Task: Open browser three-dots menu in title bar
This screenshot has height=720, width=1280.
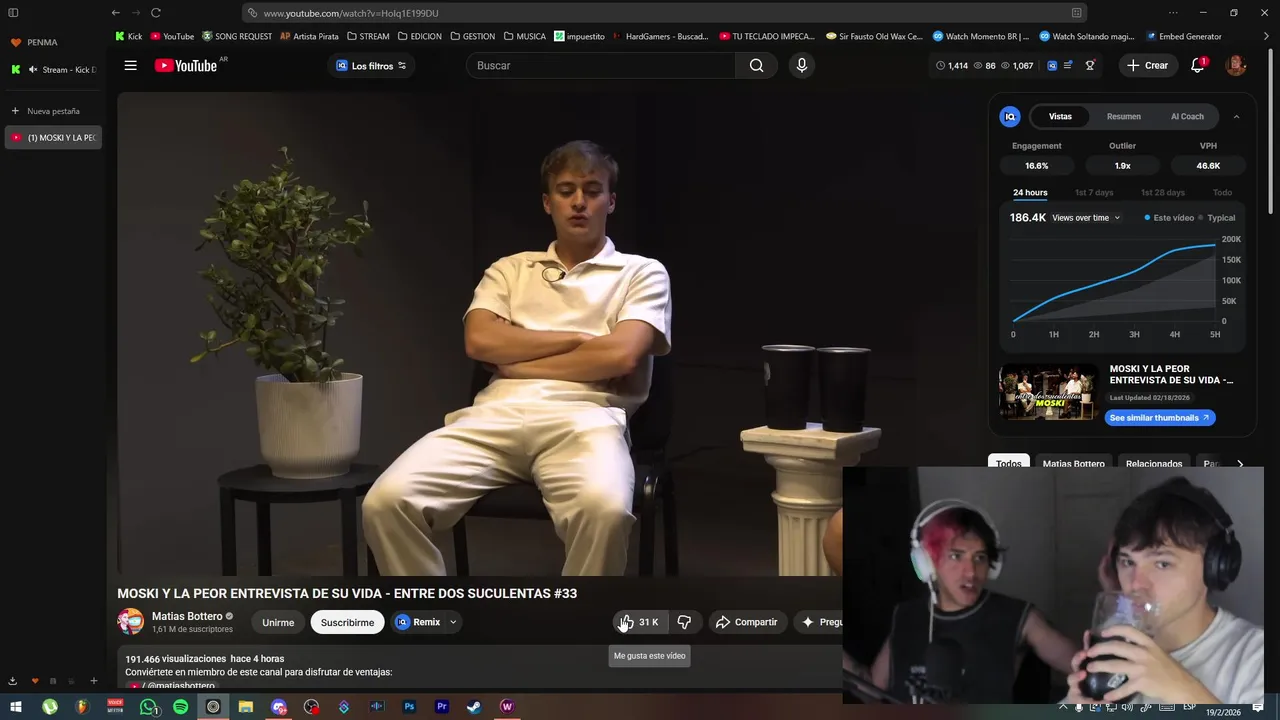Action: [x=1173, y=13]
